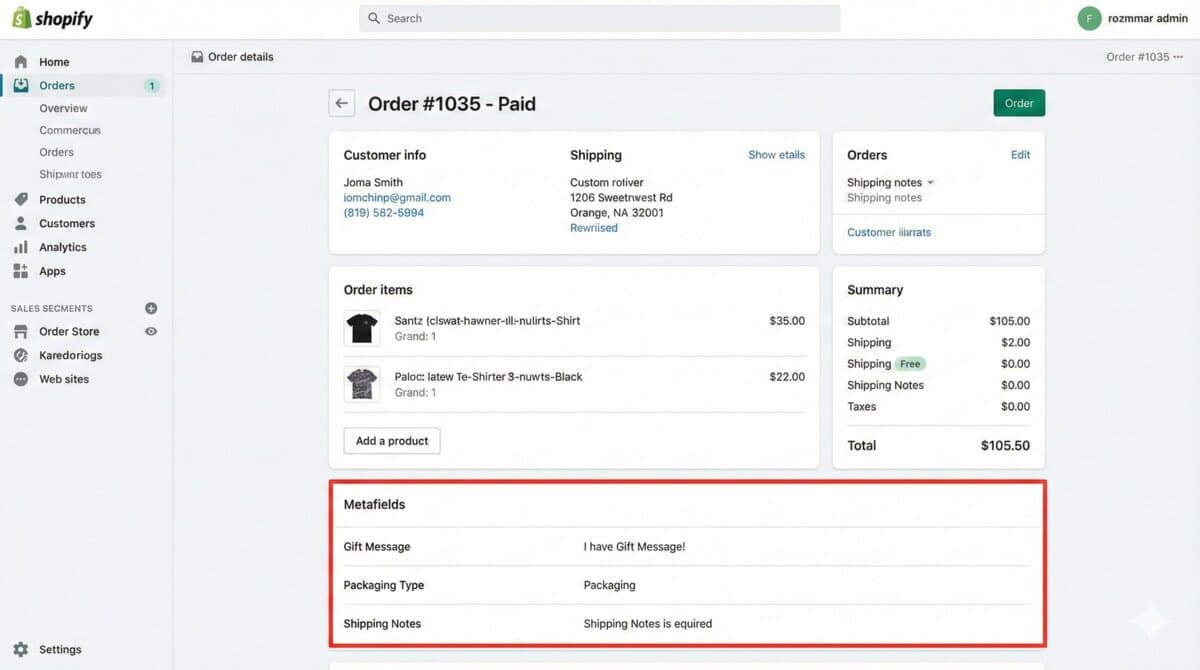Click Add a product button
This screenshot has height=670, width=1200.
pos(391,440)
